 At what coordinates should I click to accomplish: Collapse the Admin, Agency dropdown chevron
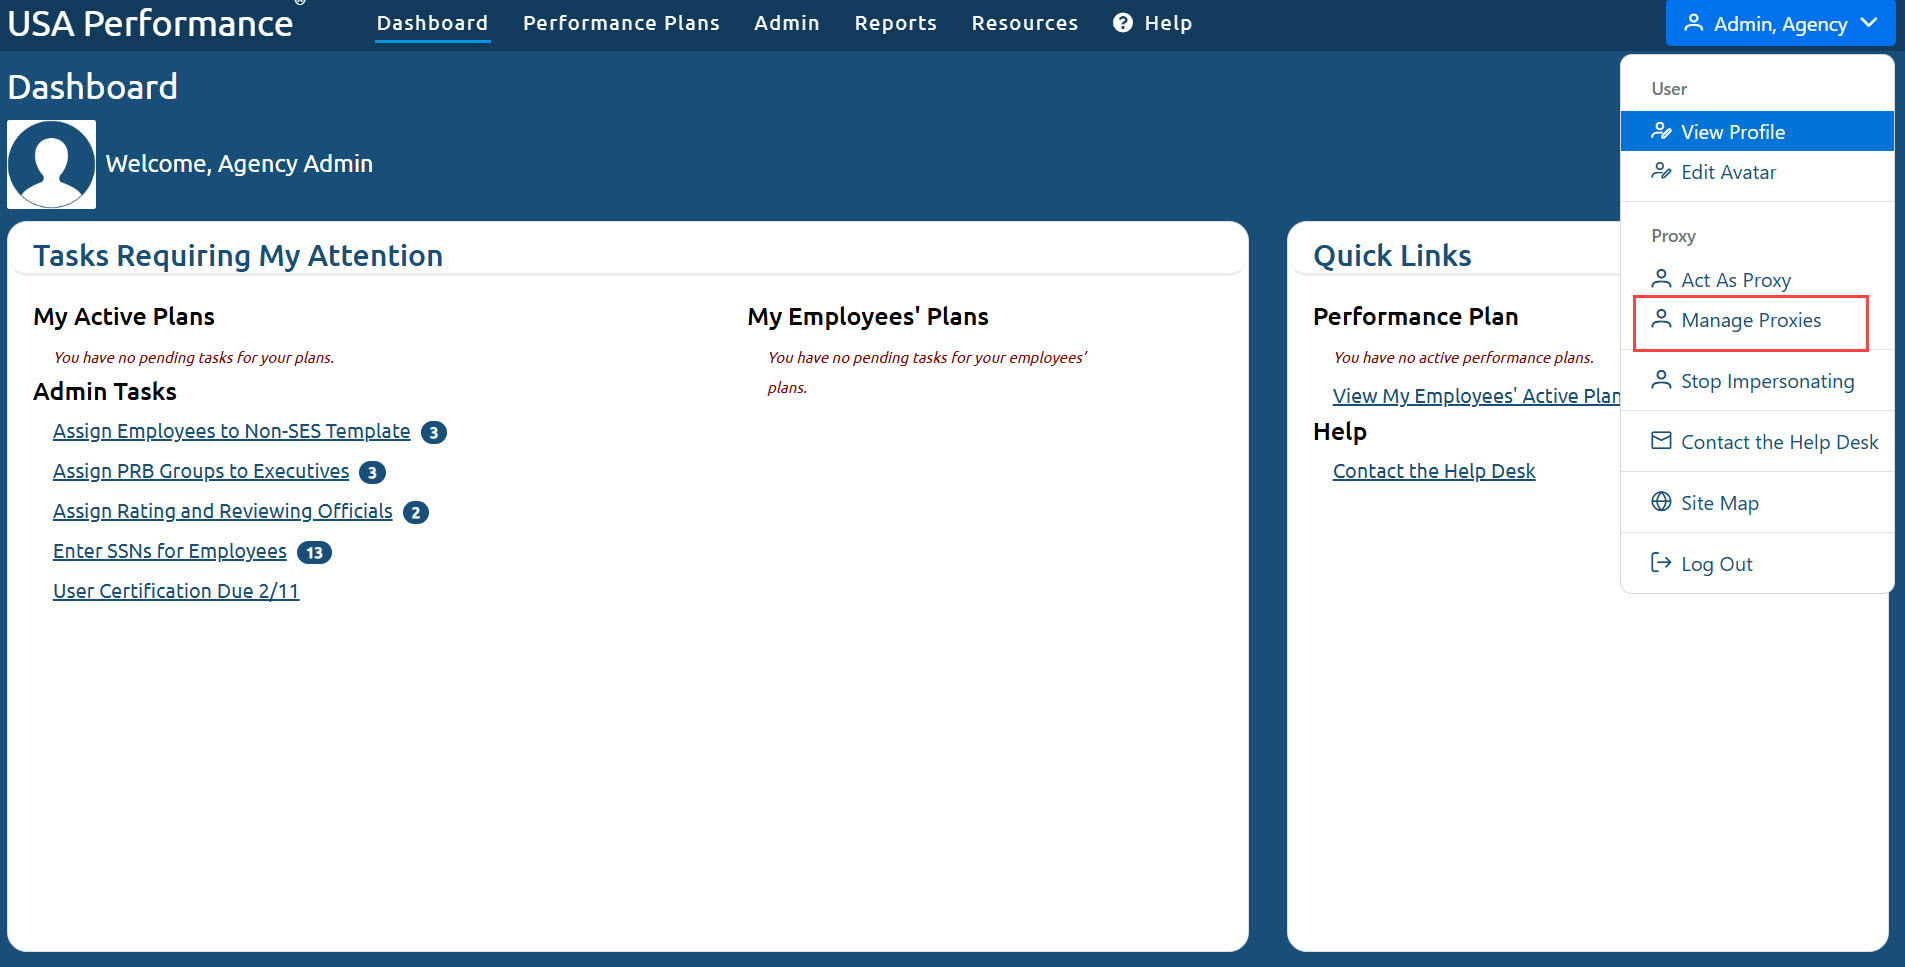click(1869, 23)
